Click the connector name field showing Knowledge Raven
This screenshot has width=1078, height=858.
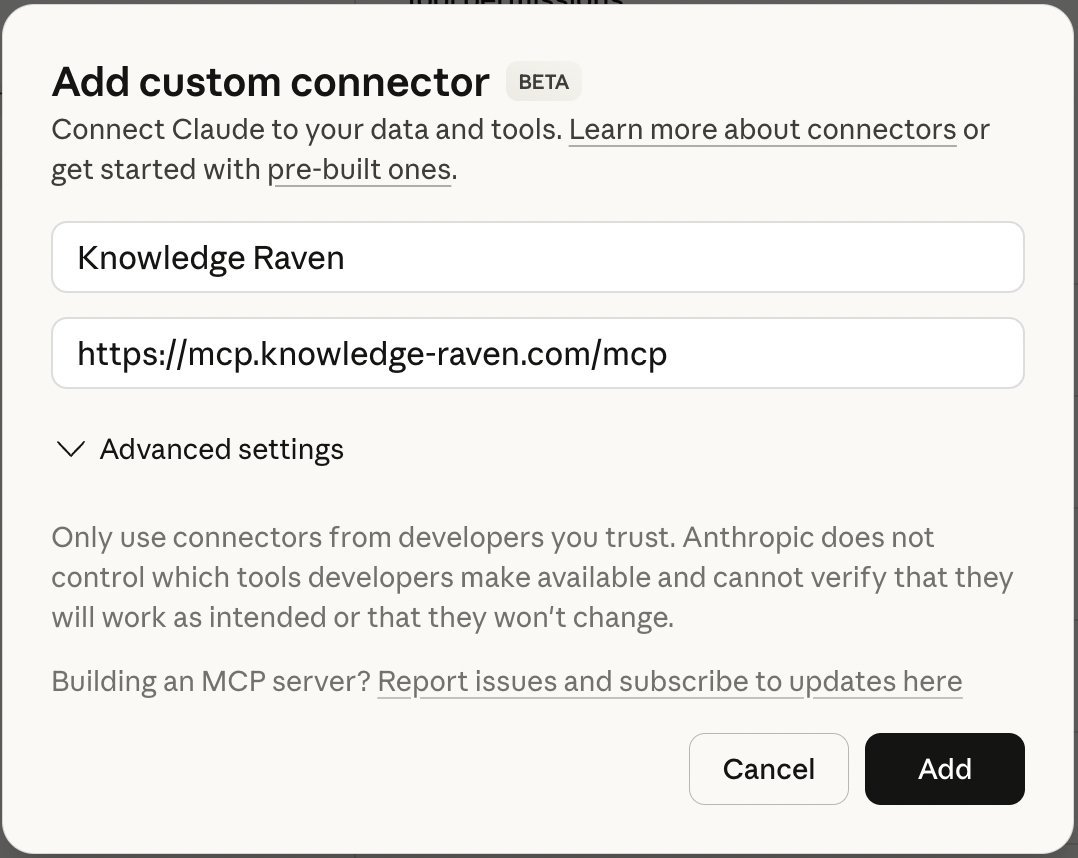click(x=538, y=257)
